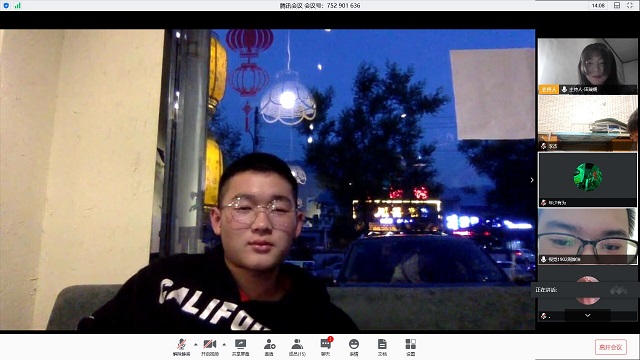
Task: Collapse the participant video sidebar arrow
Action: (532, 180)
